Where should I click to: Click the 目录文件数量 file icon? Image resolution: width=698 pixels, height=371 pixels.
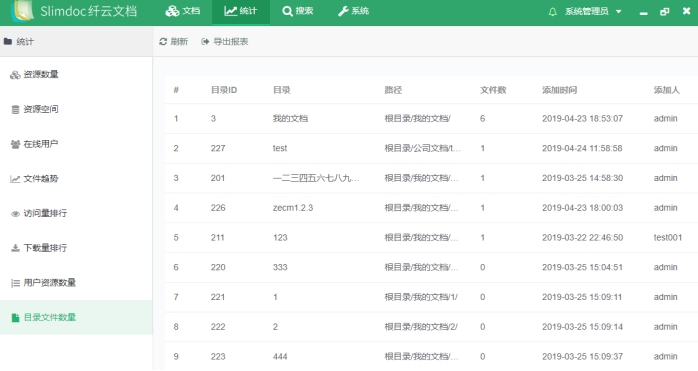tap(15, 318)
